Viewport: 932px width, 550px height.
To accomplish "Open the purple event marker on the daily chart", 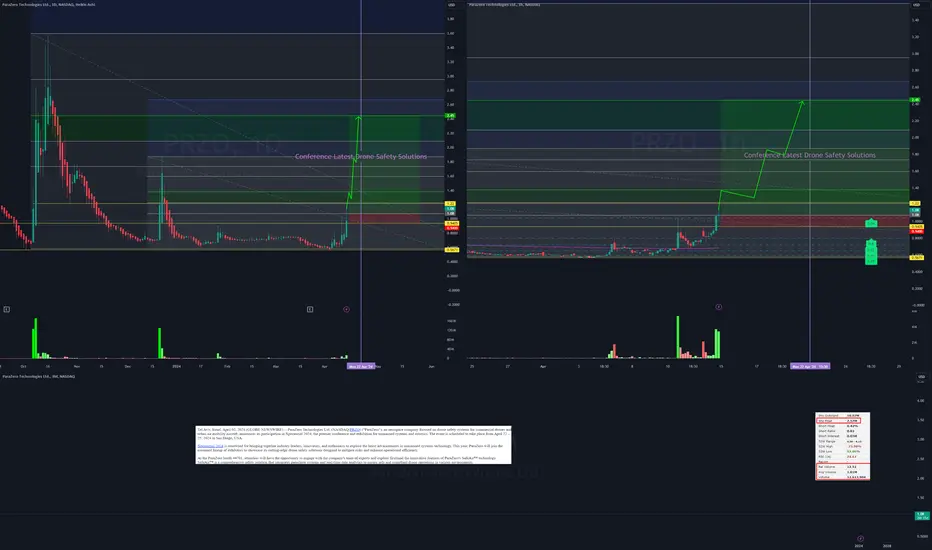I will point(347,309).
